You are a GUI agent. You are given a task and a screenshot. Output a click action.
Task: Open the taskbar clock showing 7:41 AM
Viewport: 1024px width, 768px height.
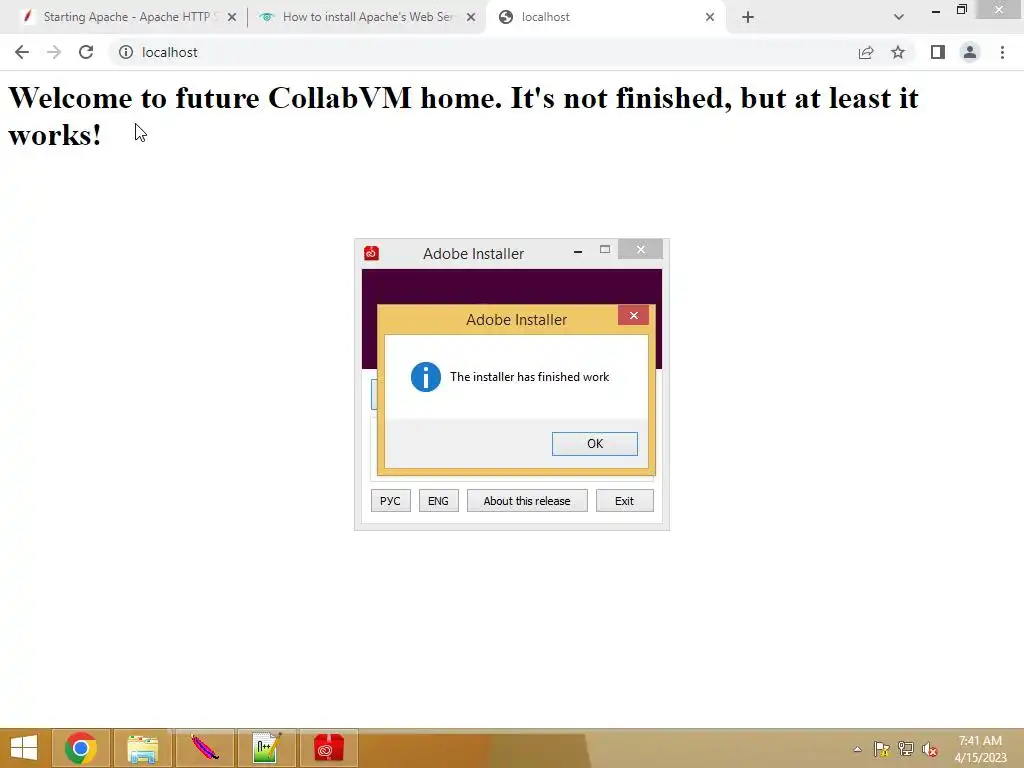pyautogui.click(x=980, y=749)
